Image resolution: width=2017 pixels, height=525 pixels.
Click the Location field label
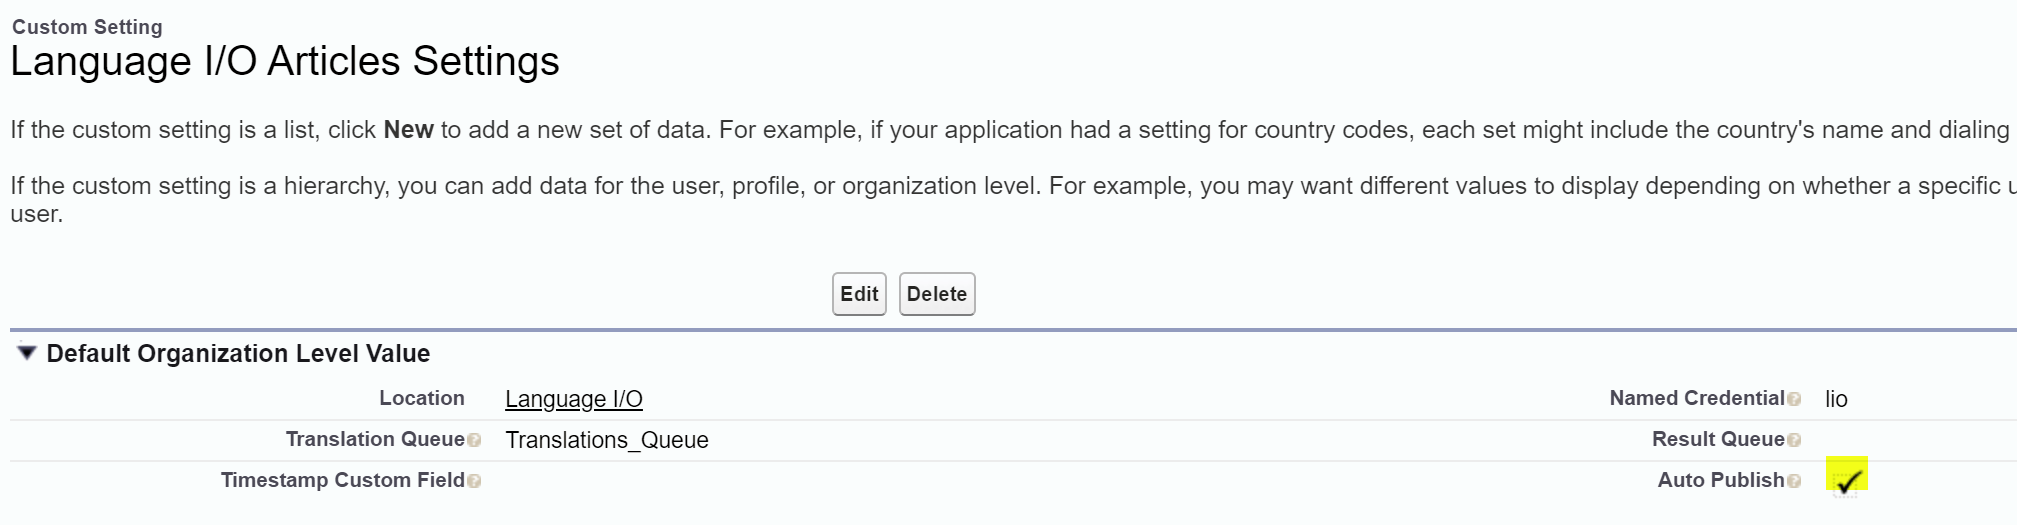point(422,398)
